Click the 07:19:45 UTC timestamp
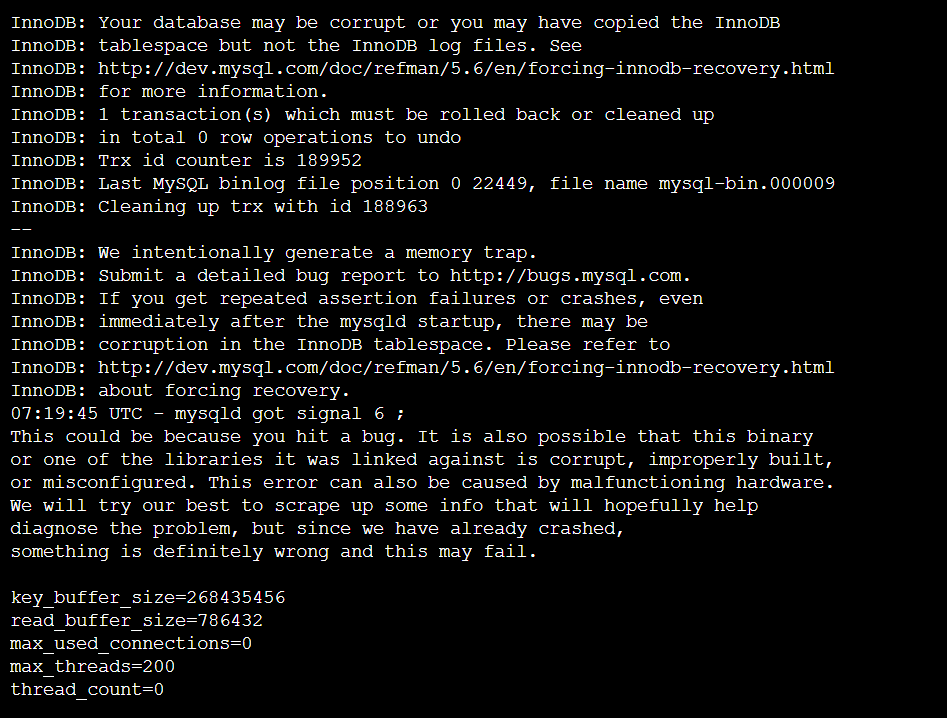Image resolution: width=947 pixels, height=718 pixels. [77, 413]
